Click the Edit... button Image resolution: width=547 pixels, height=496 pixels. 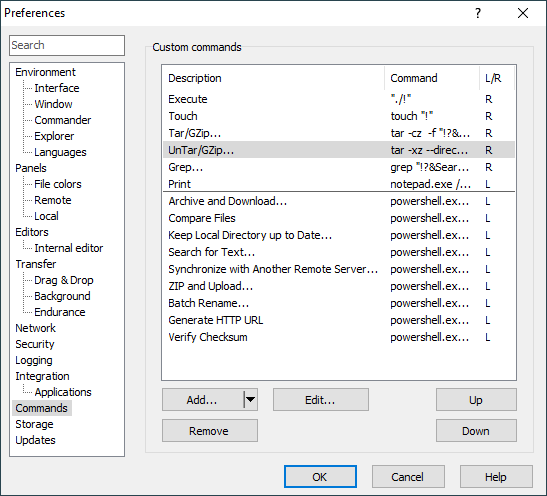(x=321, y=400)
